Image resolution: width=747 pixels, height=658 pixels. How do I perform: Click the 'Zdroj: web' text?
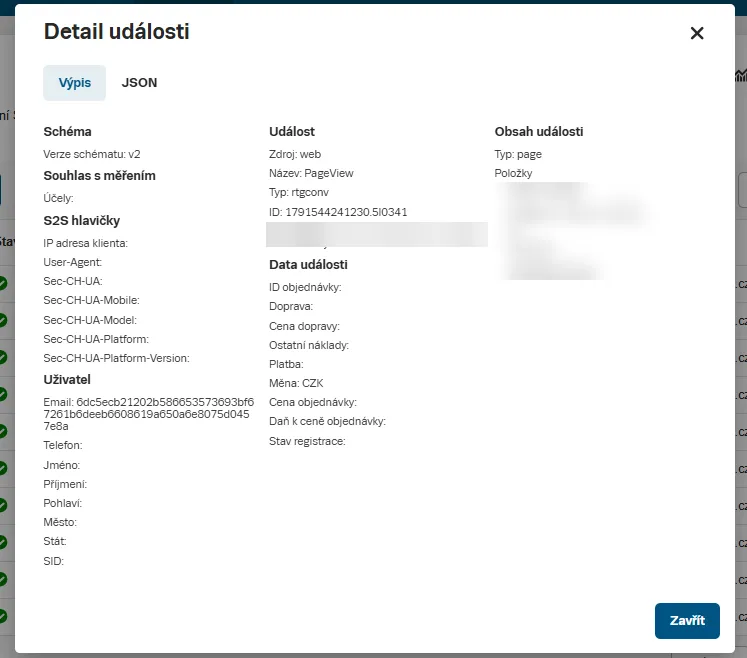(x=295, y=154)
